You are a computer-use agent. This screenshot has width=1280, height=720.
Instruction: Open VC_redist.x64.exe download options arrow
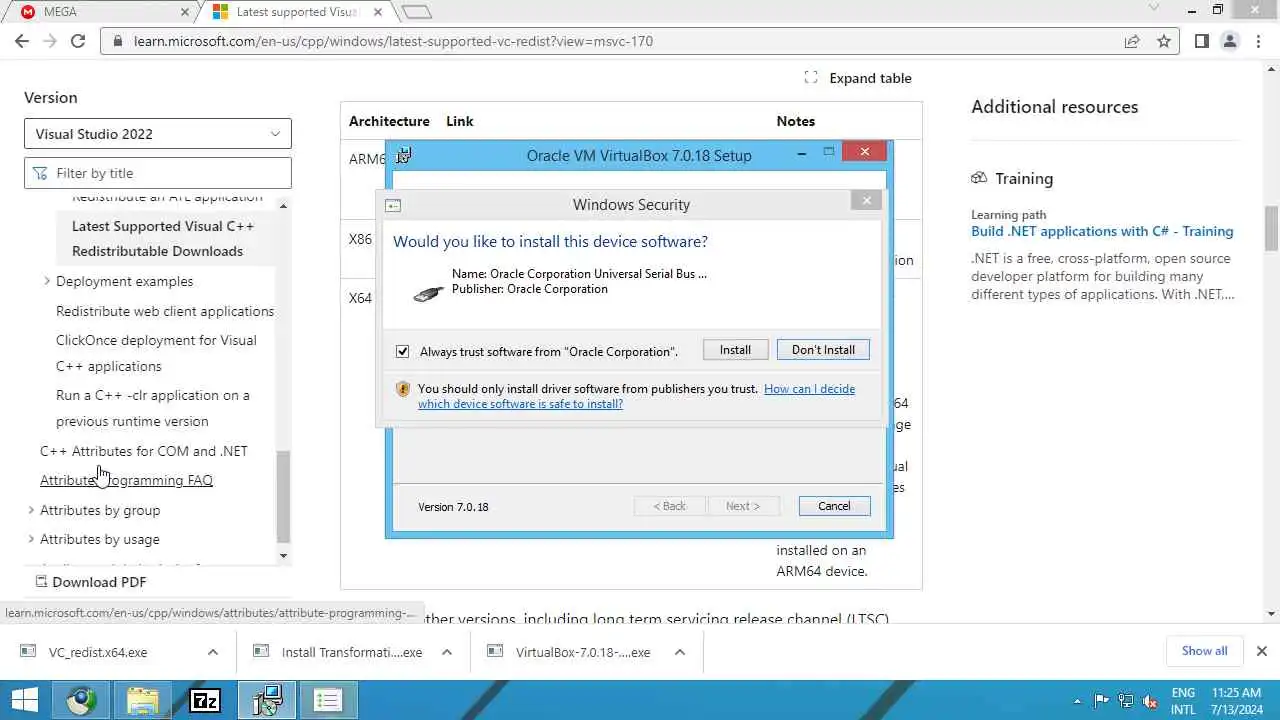(213, 652)
